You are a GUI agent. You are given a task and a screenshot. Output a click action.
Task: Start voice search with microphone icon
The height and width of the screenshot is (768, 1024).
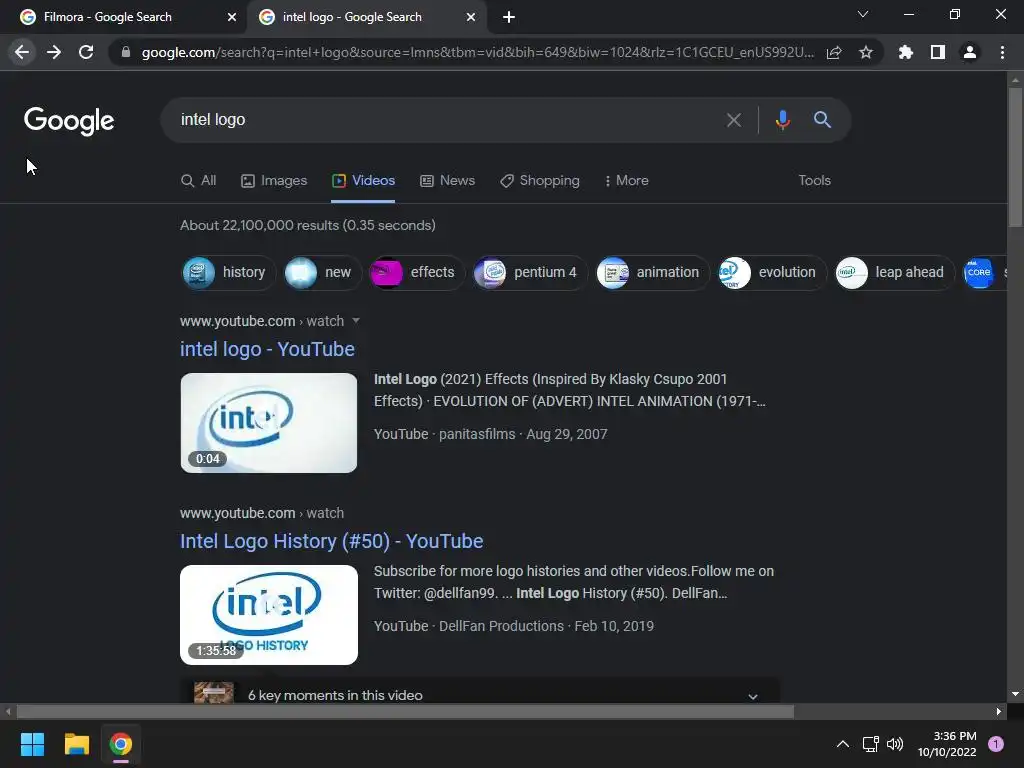click(x=782, y=120)
